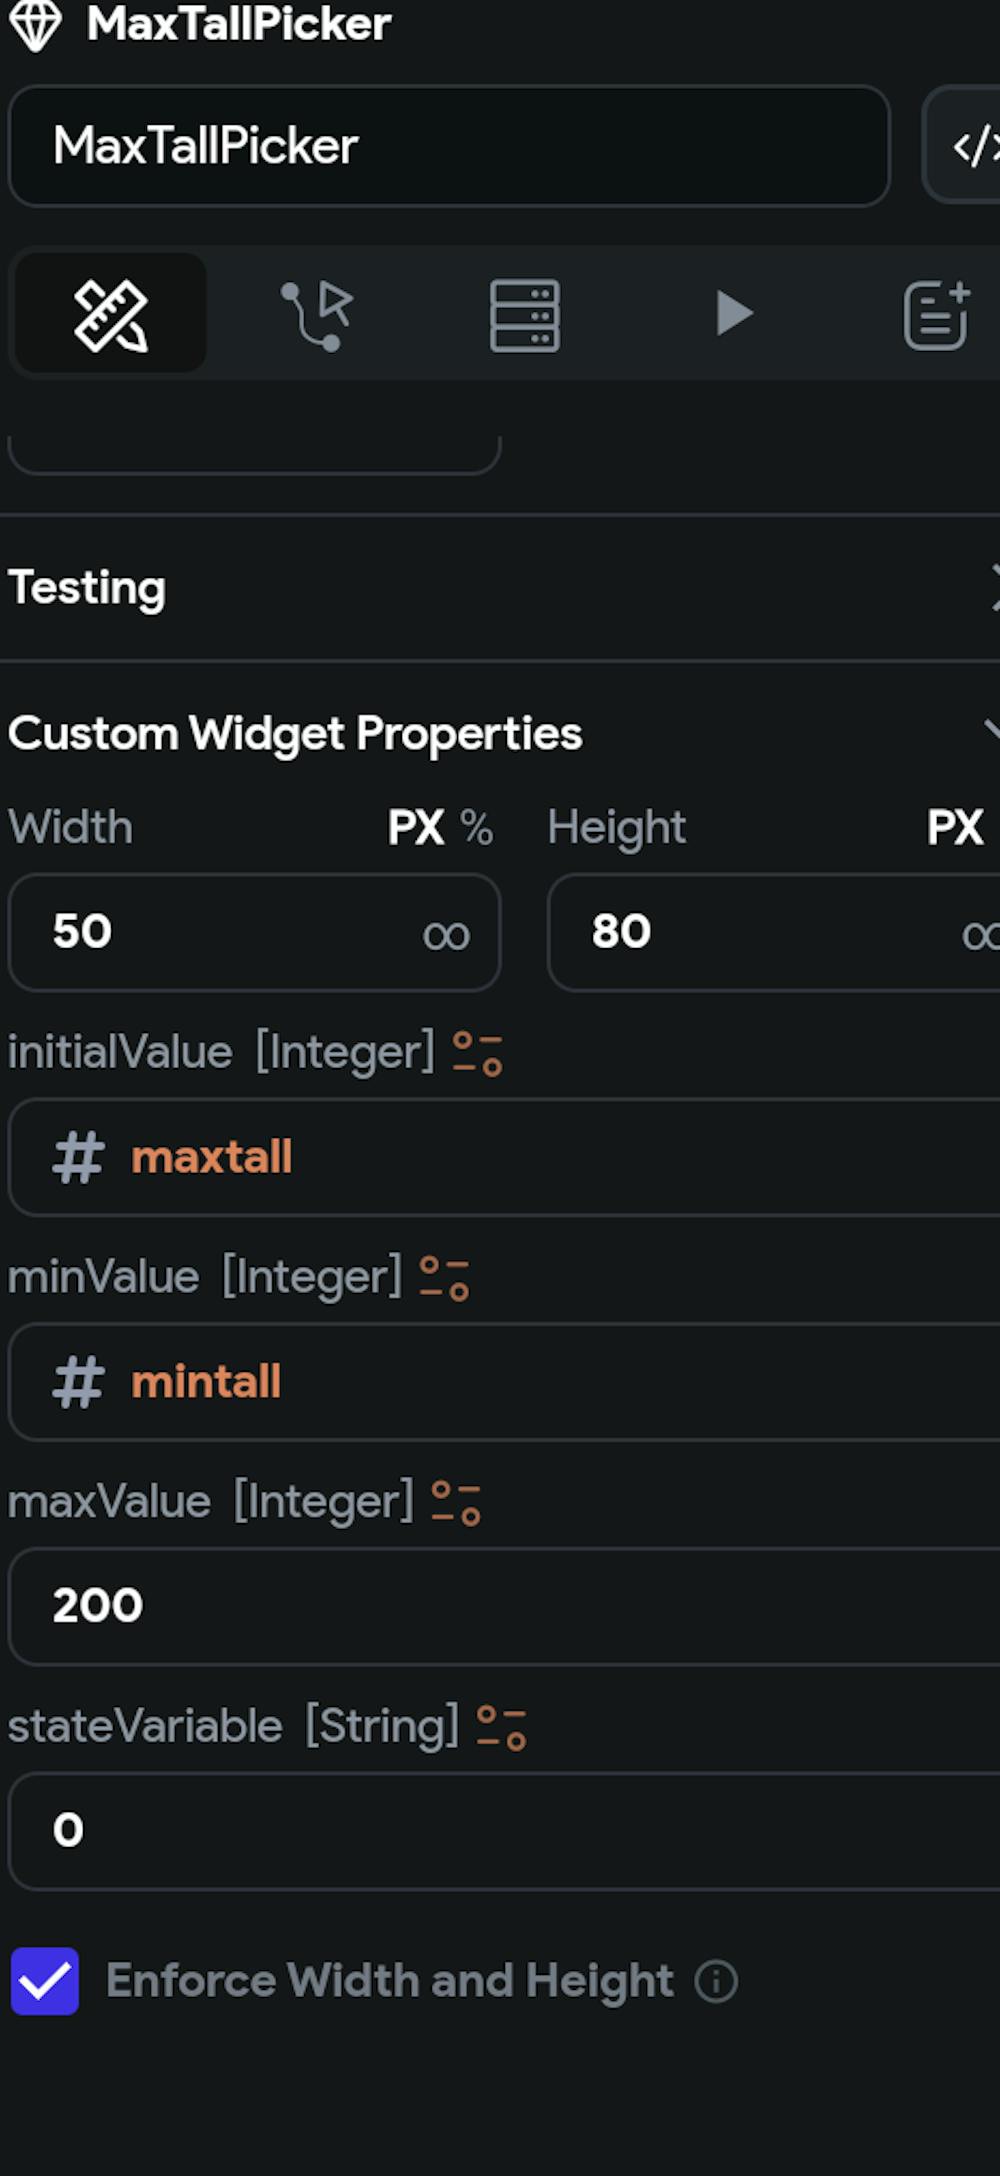Screen dimensions: 1000x2176
Task: Open the Animations play tab icon
Action: (x=734, y=314)
